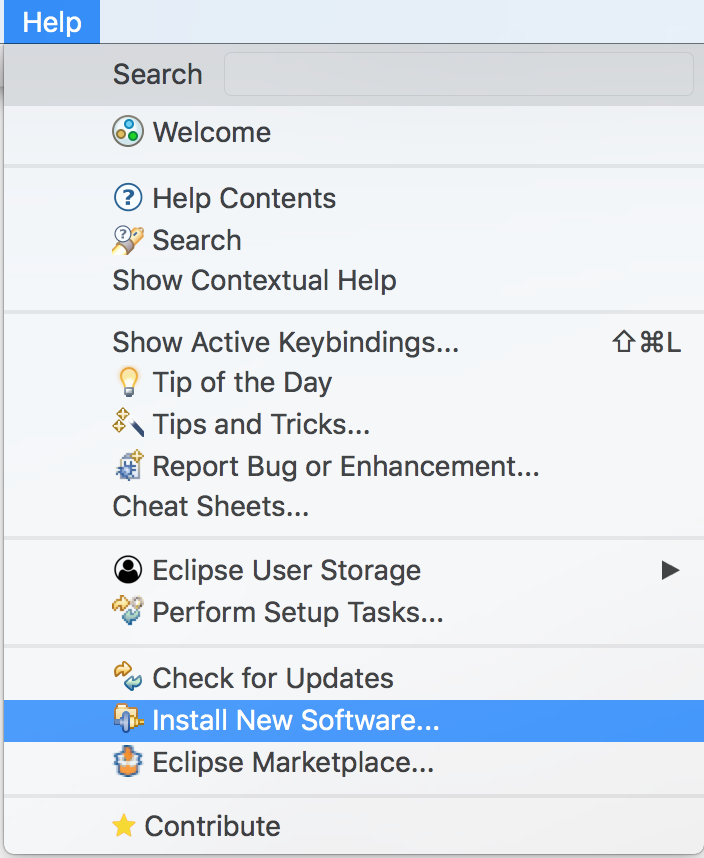The width and height of the screenshot is (704, 858).
Task: Expand the Eclipse User Storage submenu arrow
Action: click(670, 570)
